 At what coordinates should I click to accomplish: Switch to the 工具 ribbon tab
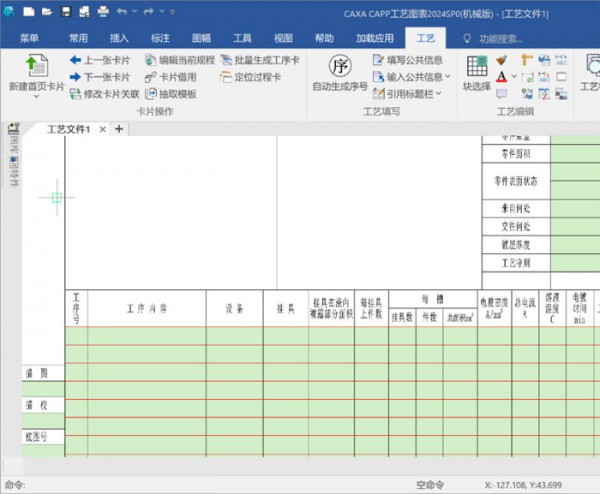coord(242,38)
